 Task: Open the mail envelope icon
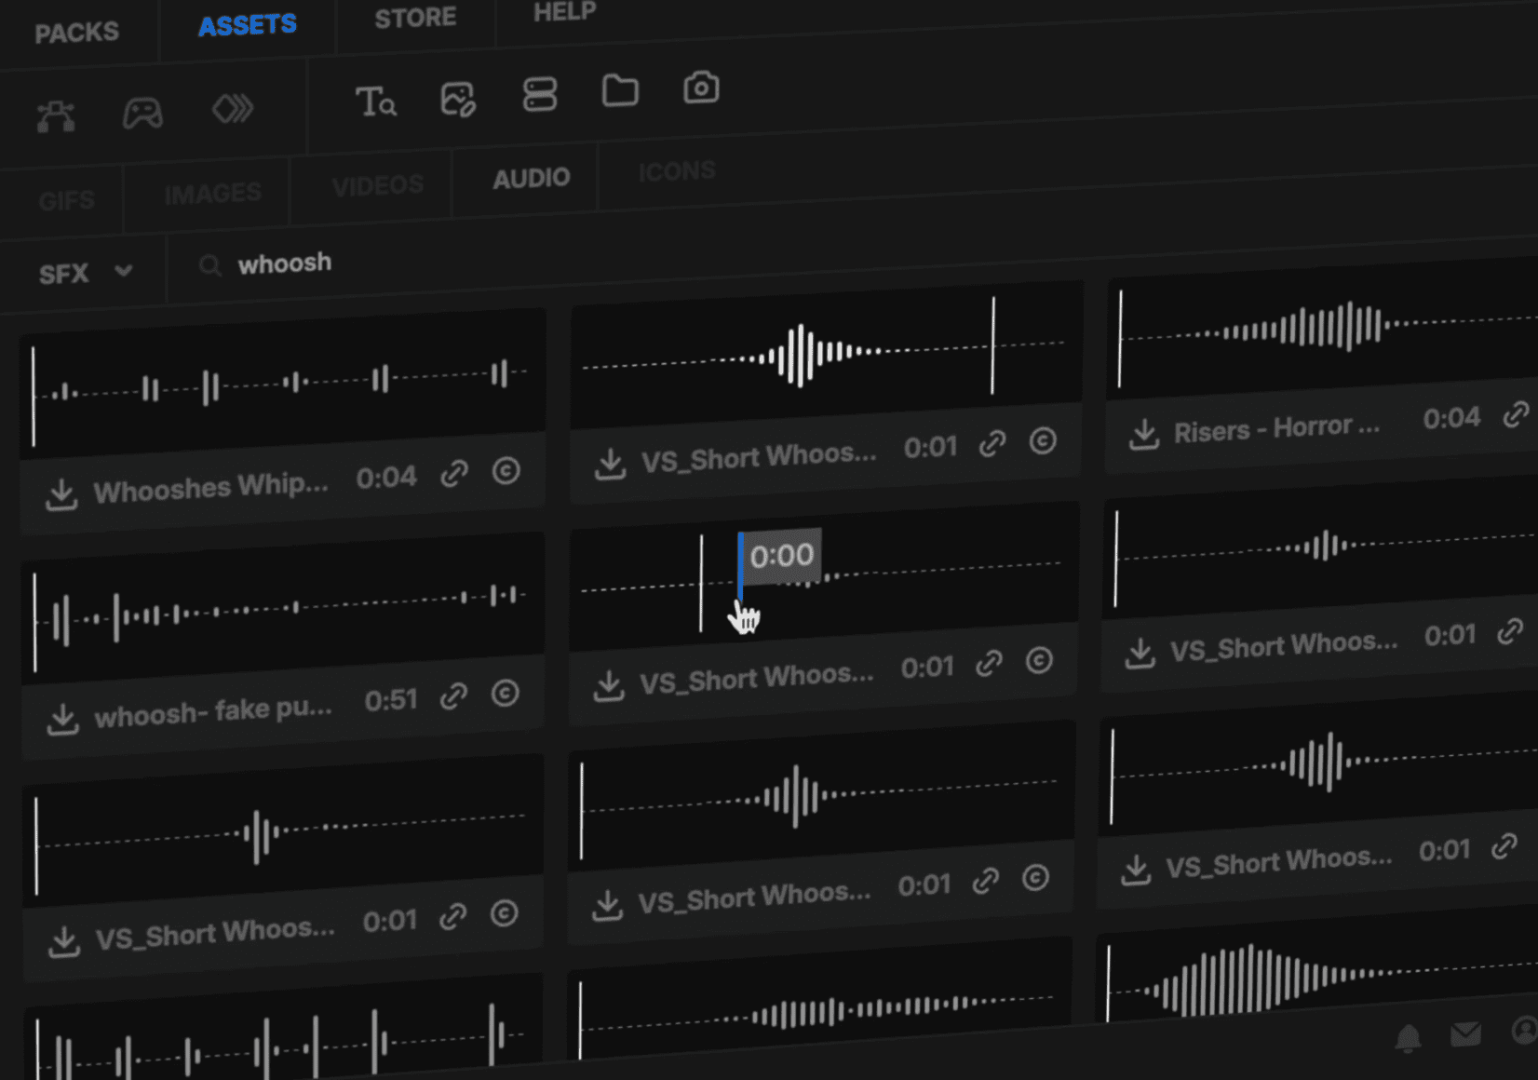(x=1466, y=1034)
